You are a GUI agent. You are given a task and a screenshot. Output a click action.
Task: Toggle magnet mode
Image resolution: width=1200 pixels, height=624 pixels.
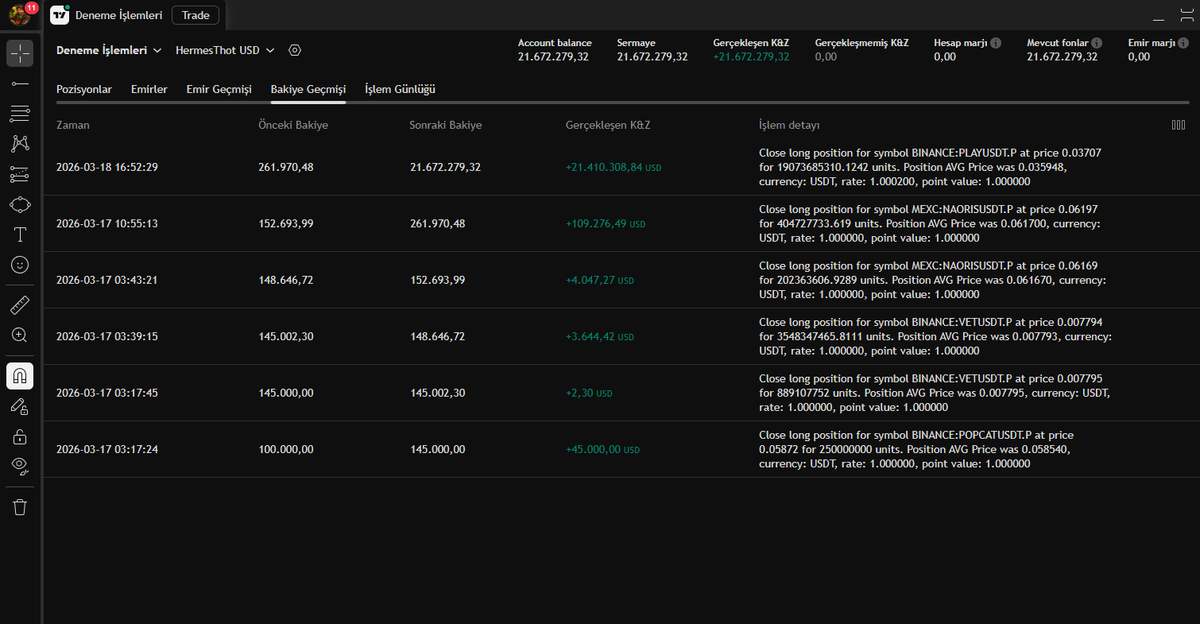point(20,376)
